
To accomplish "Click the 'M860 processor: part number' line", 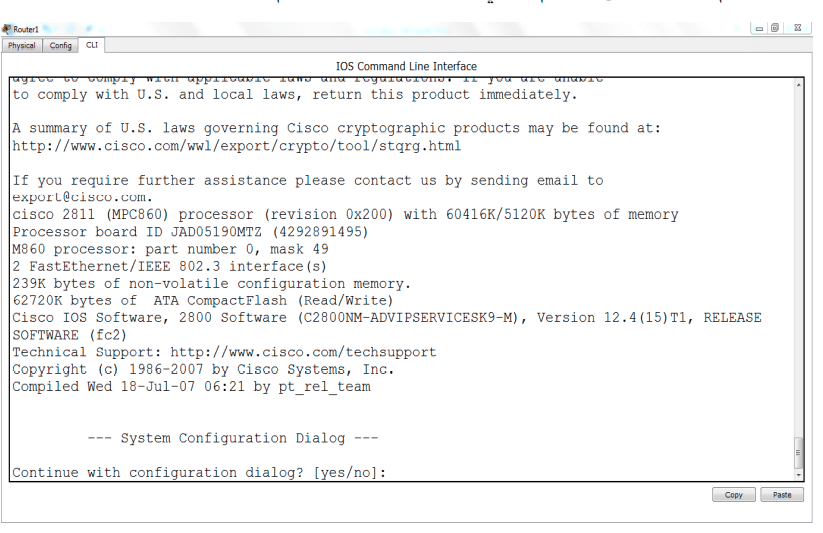I will click(x=171, y=249).
